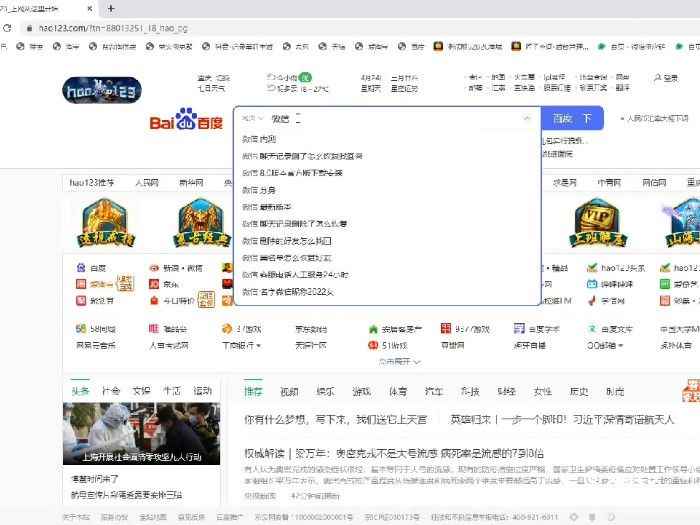
Task: Select the last suggestion ending in 2022
Action: pyautogui.click(x=295, y=291)
